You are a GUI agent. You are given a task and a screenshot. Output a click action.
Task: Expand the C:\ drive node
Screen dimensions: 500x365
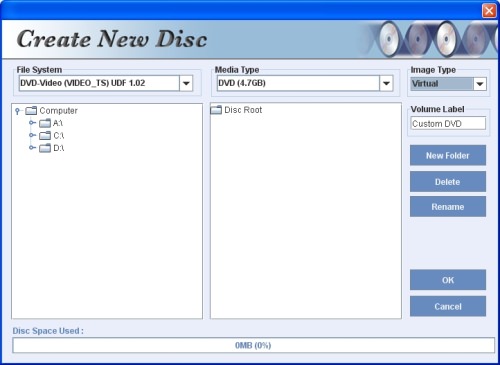32,135
